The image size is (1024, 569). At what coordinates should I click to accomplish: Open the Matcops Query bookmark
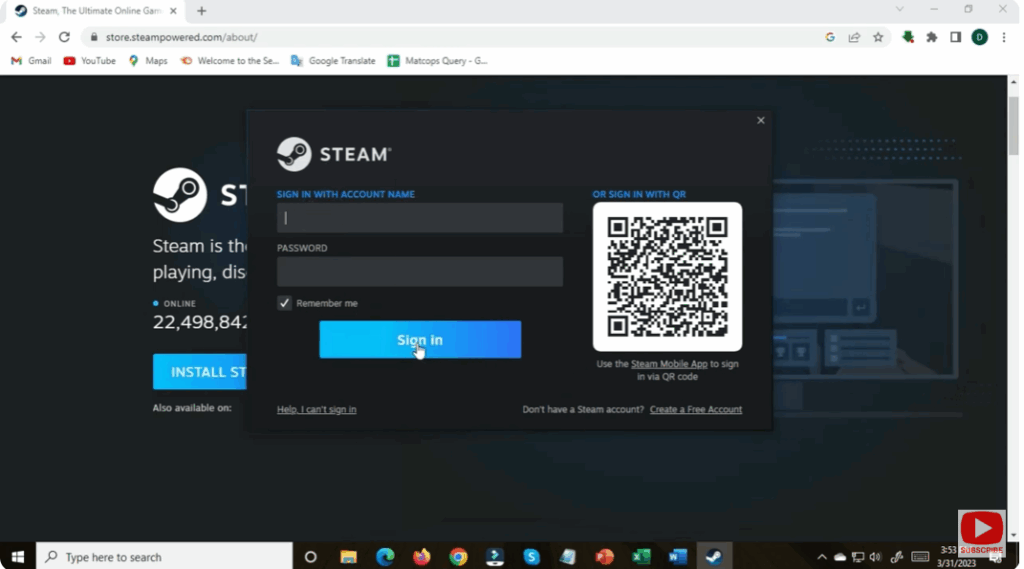[438, 61]
